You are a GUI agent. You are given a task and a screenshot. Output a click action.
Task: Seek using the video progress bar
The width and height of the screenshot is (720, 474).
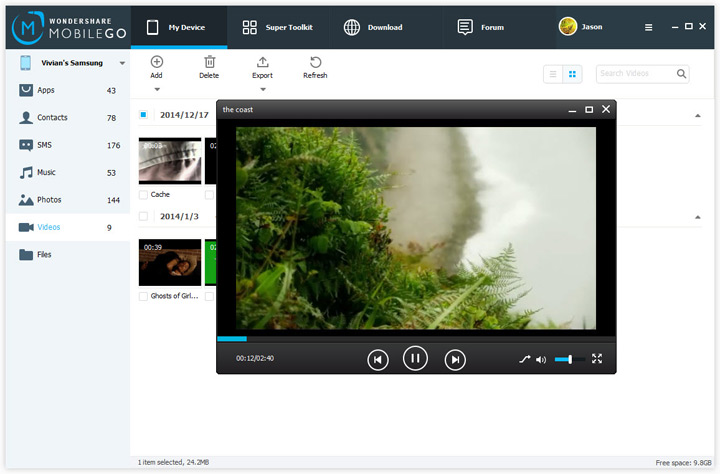[416, 339]
